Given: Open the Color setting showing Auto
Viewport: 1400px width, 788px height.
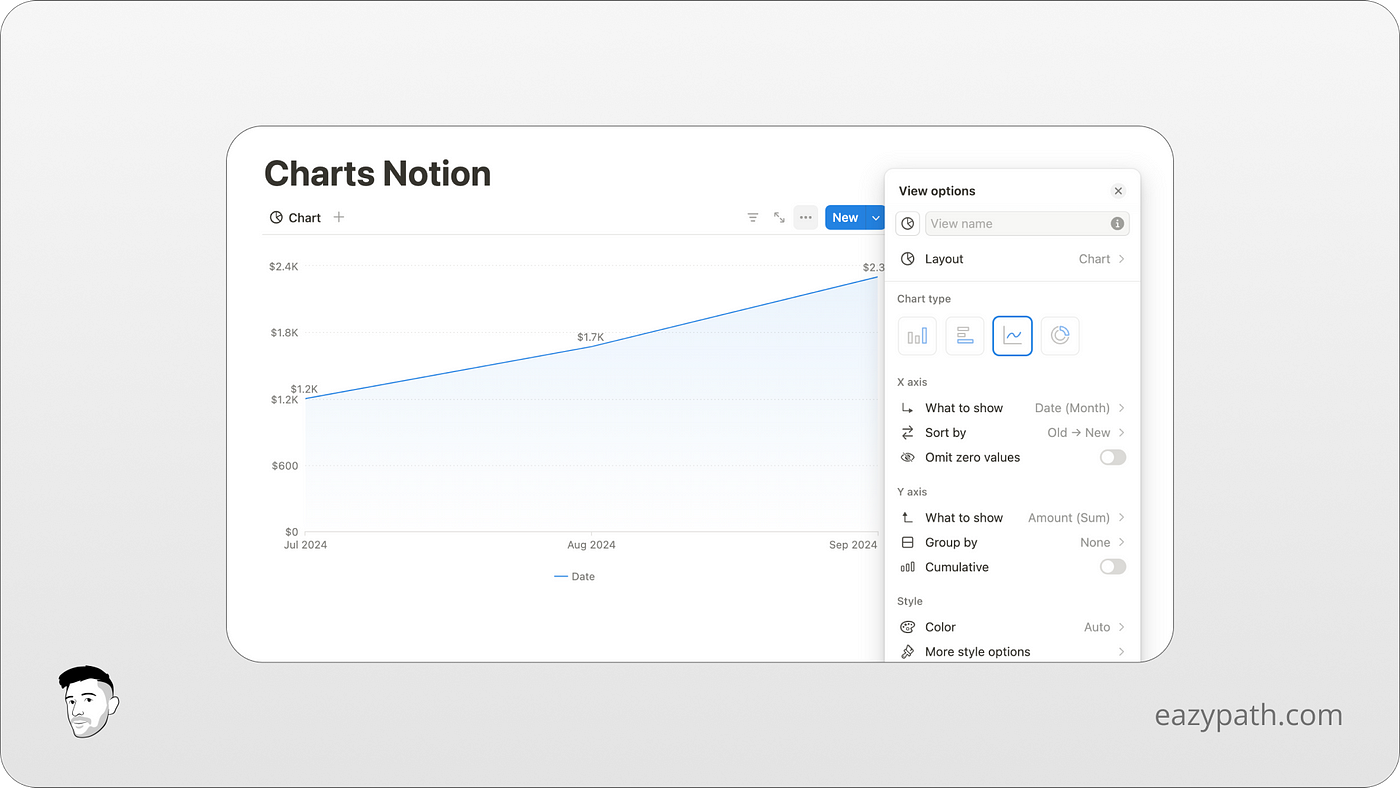Looking at the screenshot, I should 1095,627.
